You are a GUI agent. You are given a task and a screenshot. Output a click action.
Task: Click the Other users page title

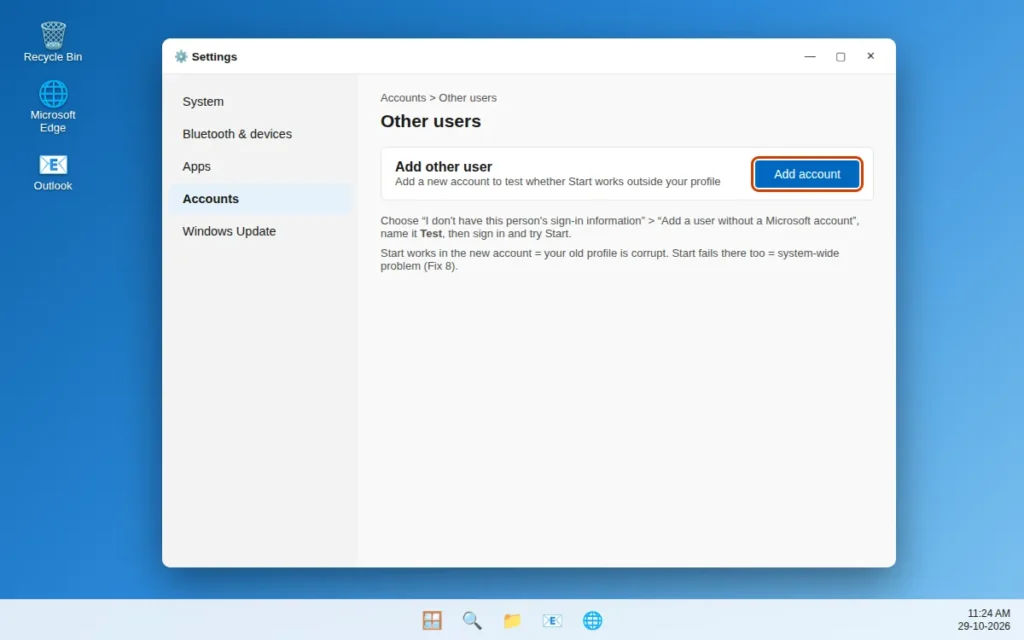coord(430,121)
